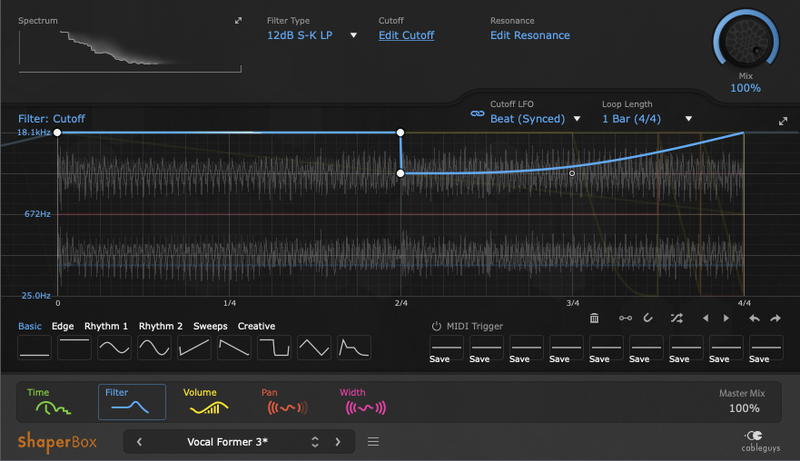Click the ShaperBox logo
The height and width of the screenshot is (461, 800).
point(57,442)
